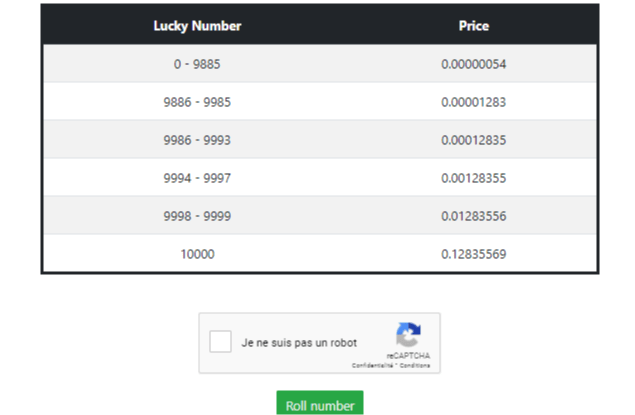Image resolution: width=635 pixels, height=415 pixels.
Task: Select the 9998 - 9999 range cell
Action: (x=197, y=216)
